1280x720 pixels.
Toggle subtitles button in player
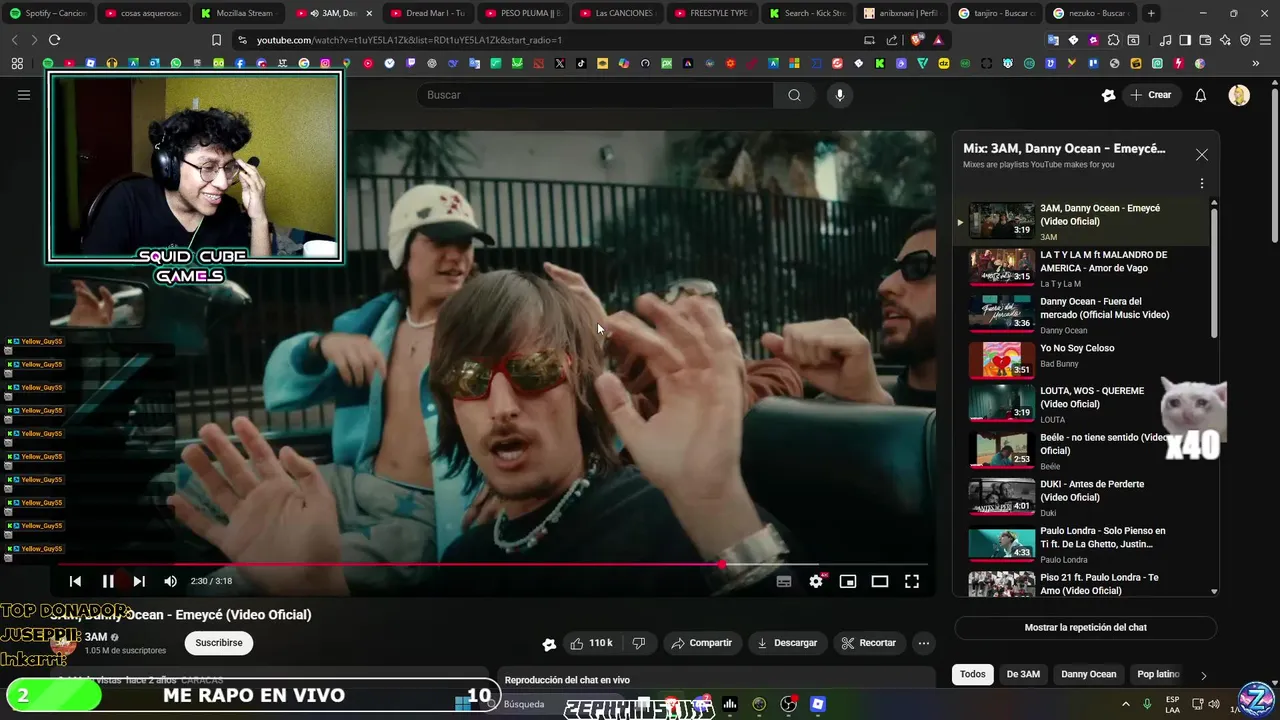click(784, 581)
